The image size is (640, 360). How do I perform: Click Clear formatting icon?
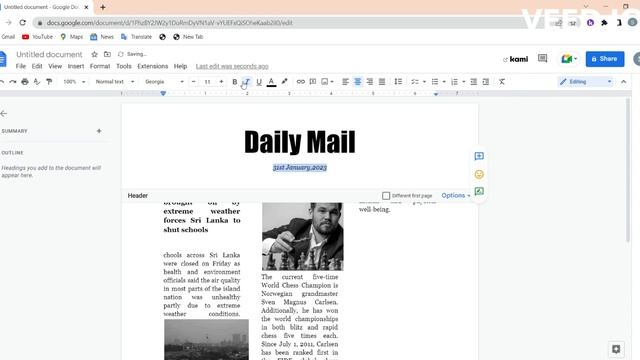point(502,82)
